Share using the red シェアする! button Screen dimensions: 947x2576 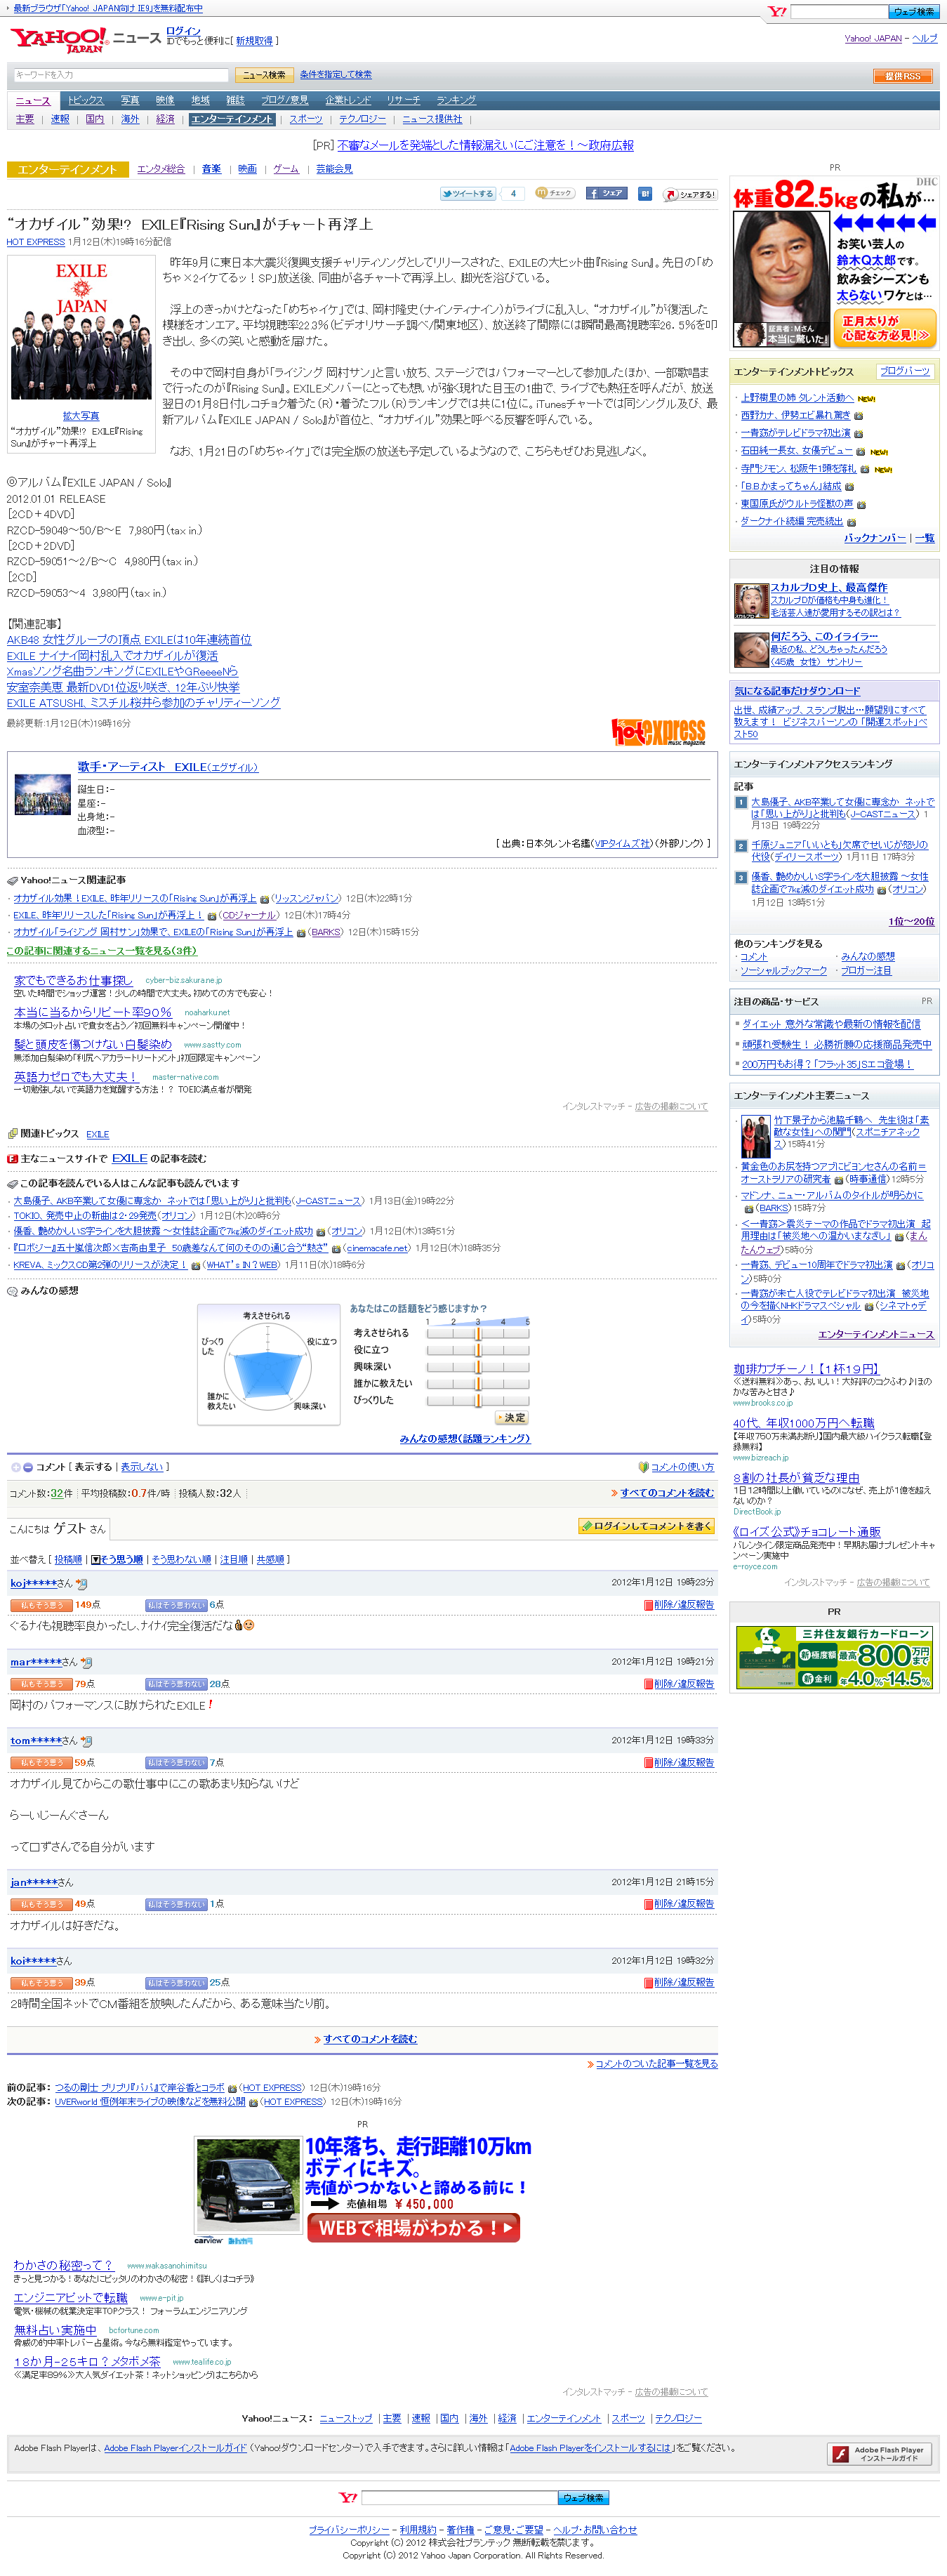(x=691, y=194)
